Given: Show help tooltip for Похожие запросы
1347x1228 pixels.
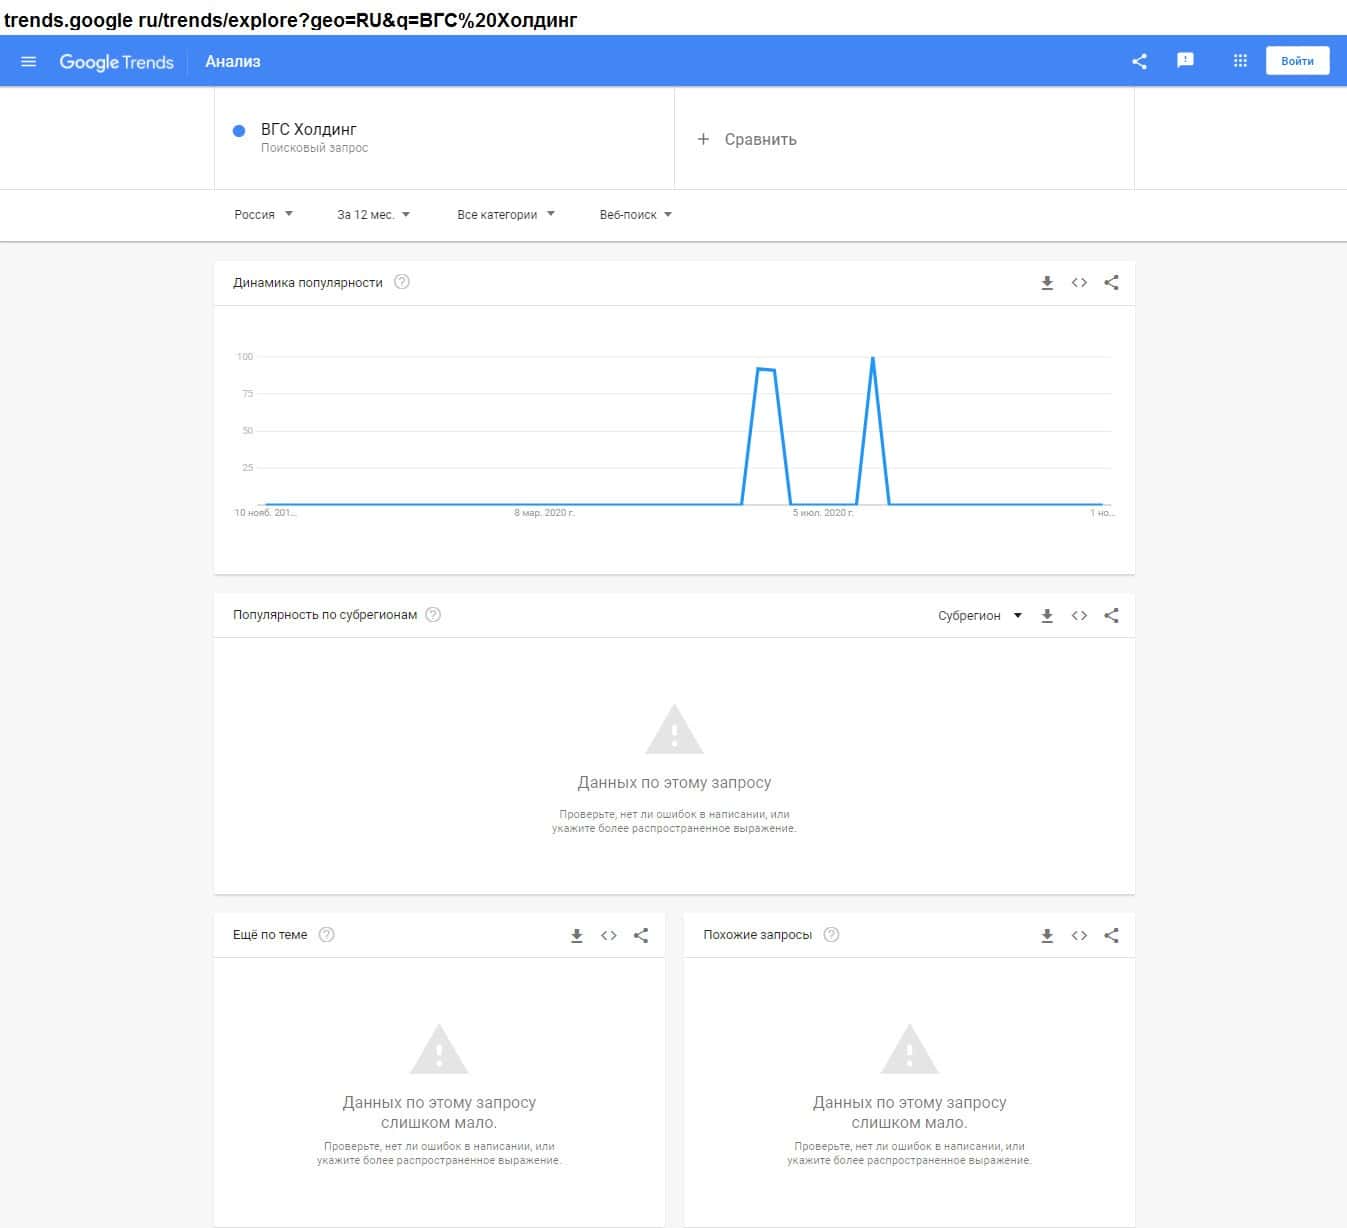Looking at the screenshot, I should [x=831, y=935].
